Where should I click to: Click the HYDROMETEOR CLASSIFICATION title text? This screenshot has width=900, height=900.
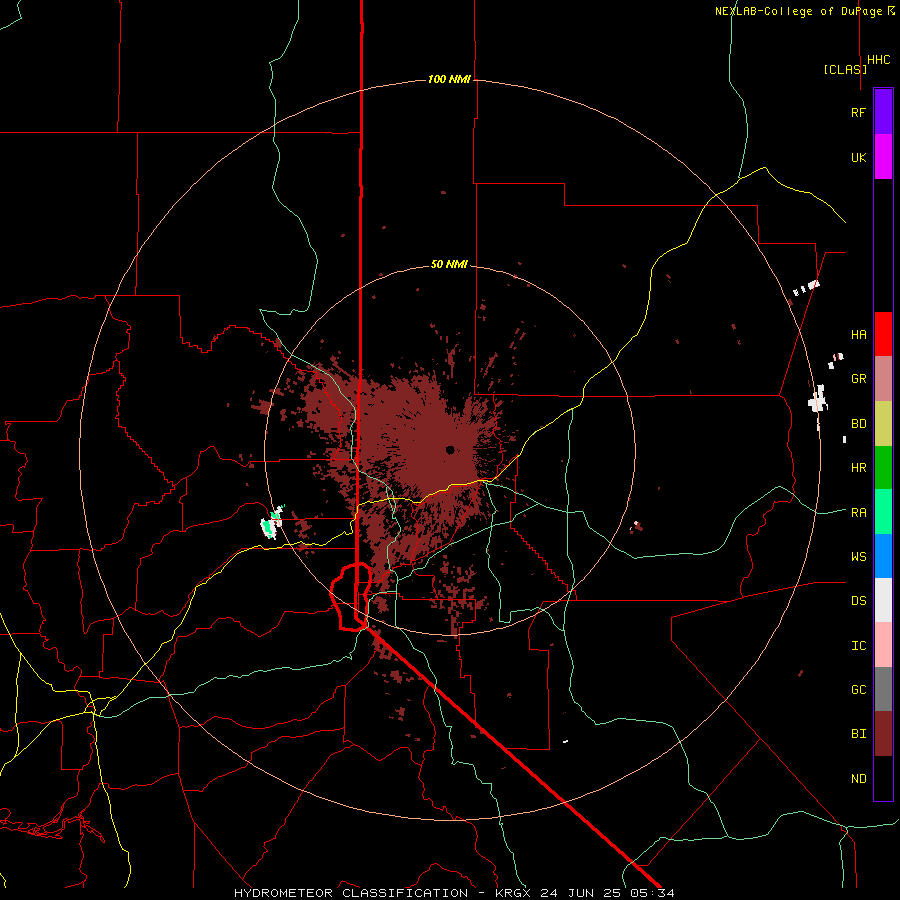351,893
